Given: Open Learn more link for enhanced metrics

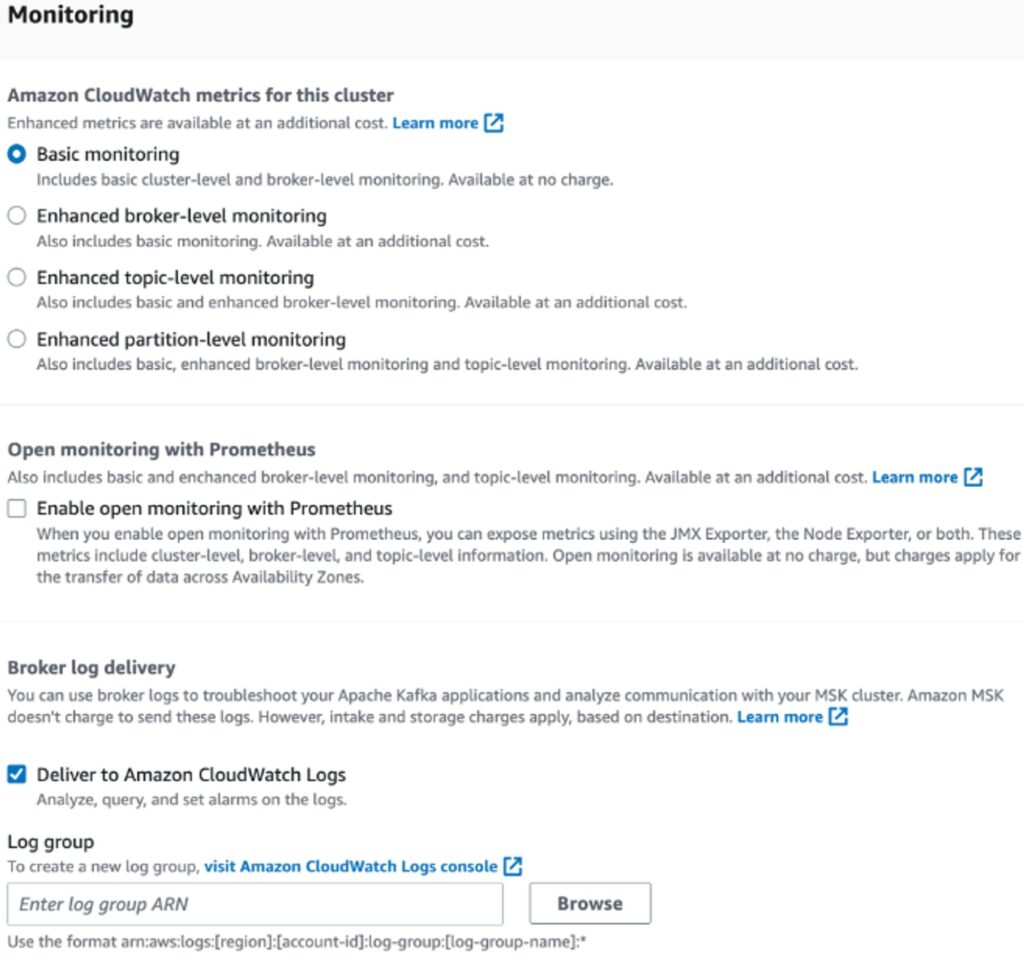Looking at the screenshot, I should point(435,123).
